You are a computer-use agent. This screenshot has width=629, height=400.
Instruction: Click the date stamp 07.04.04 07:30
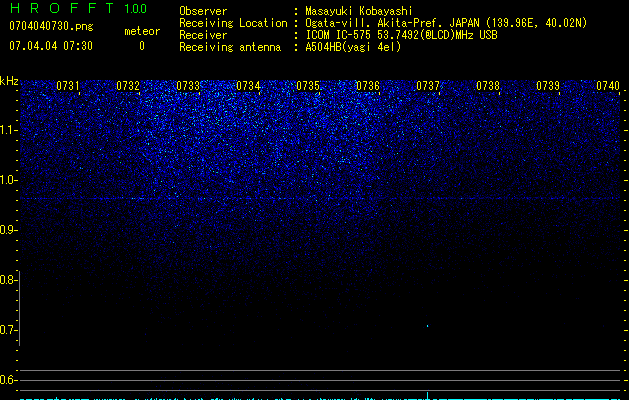[51, 46]
